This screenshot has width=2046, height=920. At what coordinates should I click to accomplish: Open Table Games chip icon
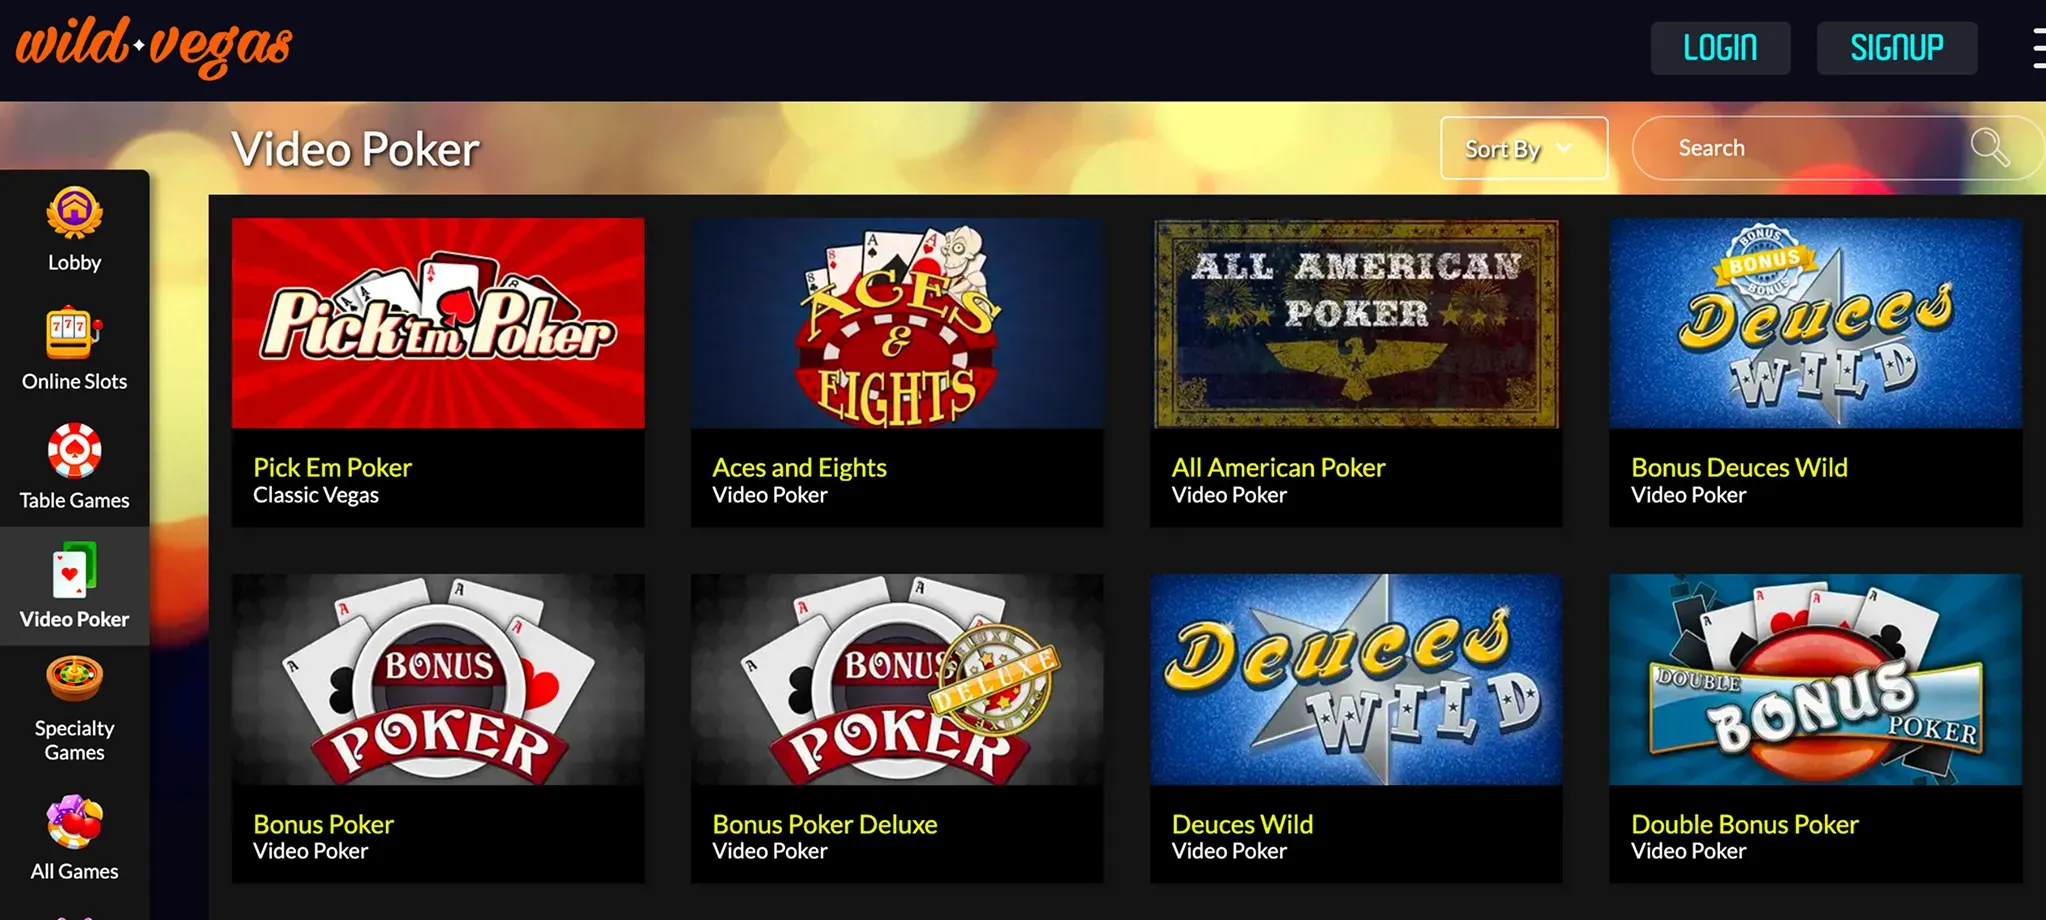(74, 451)
